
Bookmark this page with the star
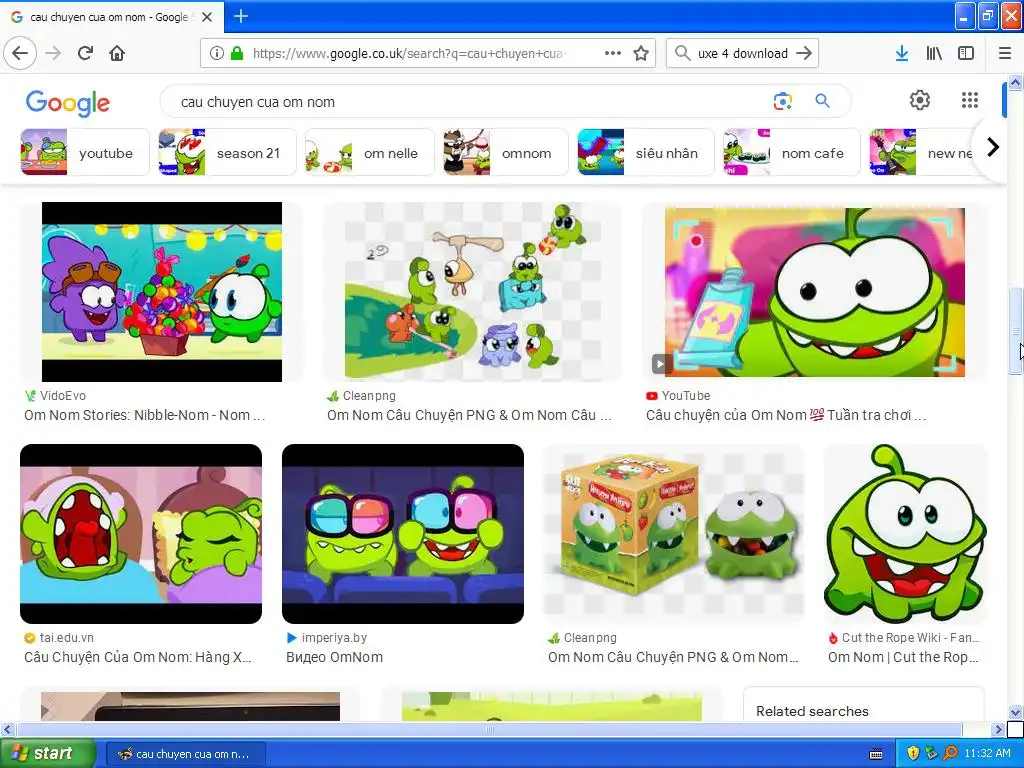point(641,54)
